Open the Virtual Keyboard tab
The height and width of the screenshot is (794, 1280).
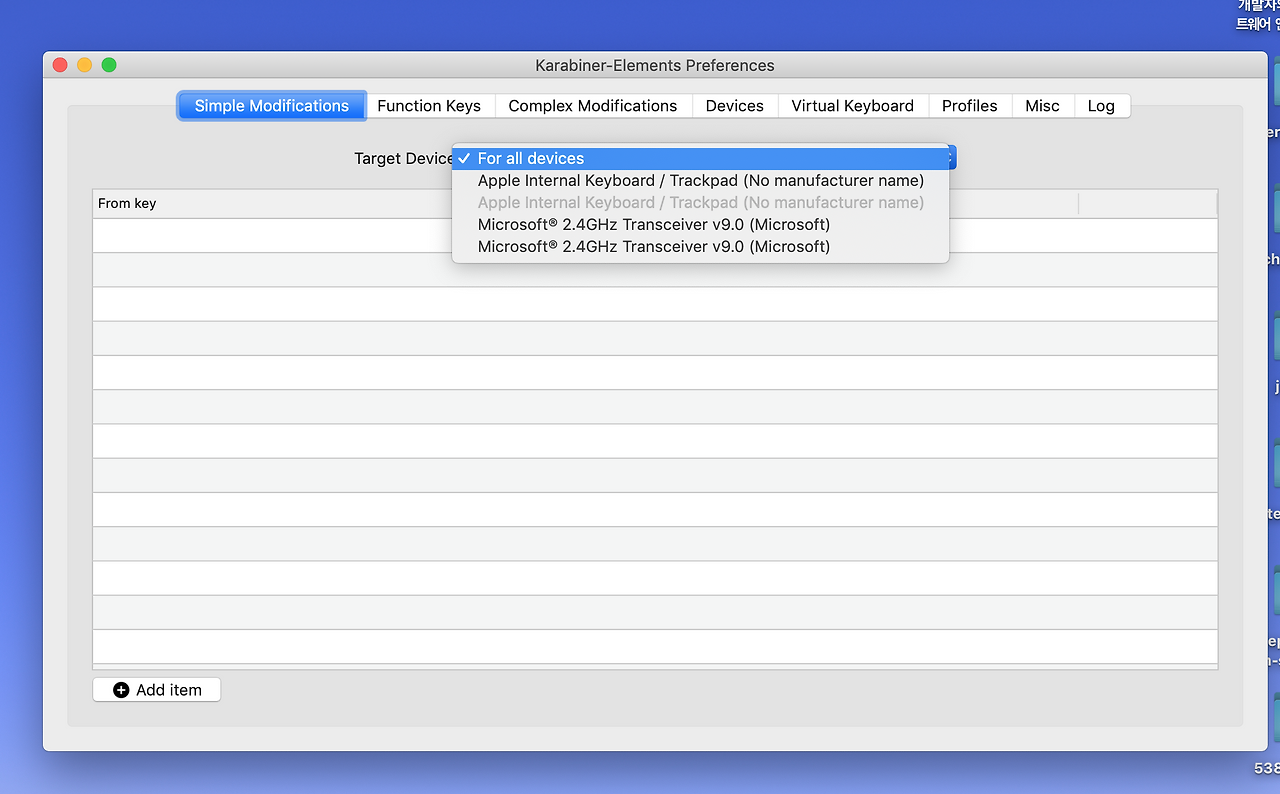(x=853, y=106)
